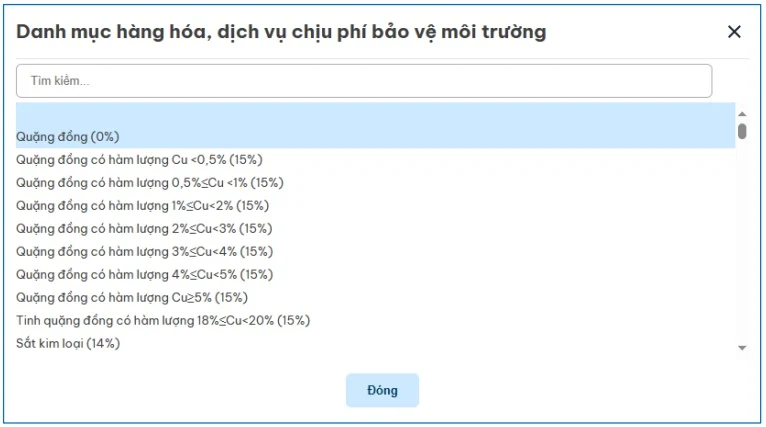Viewport: 766px width, 427px height.
Task: Pick the 1%≤Cu<2% copper ore entry
Action: tap(142, 205)
